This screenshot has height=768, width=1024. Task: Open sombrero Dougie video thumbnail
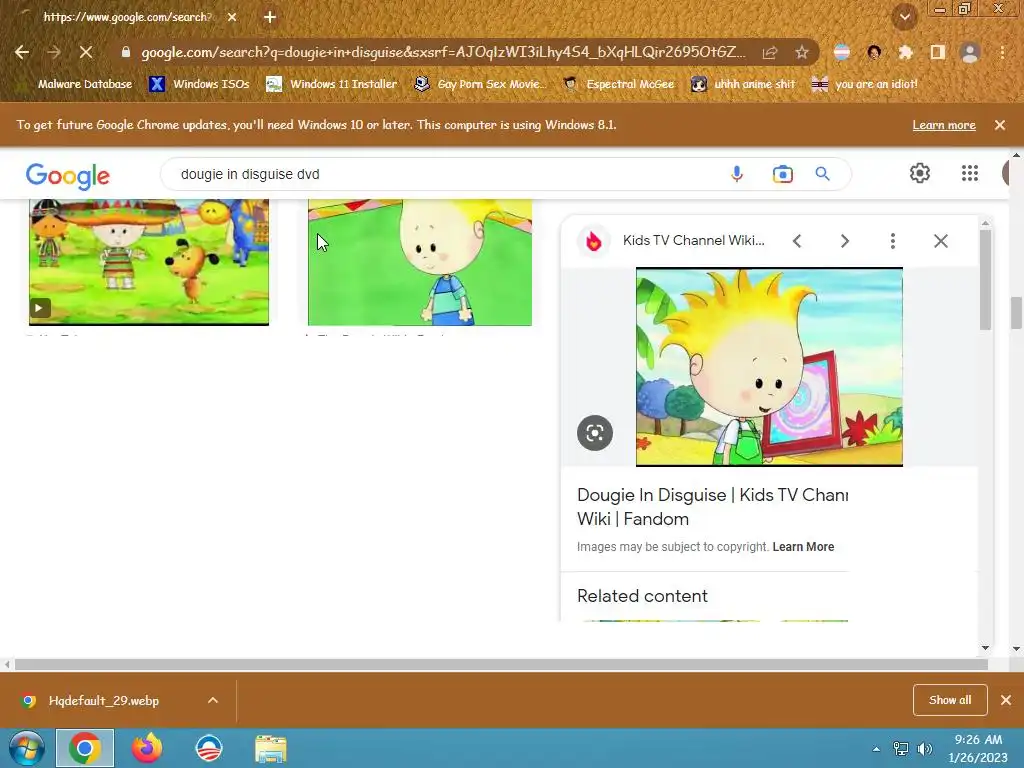(149, 262)
